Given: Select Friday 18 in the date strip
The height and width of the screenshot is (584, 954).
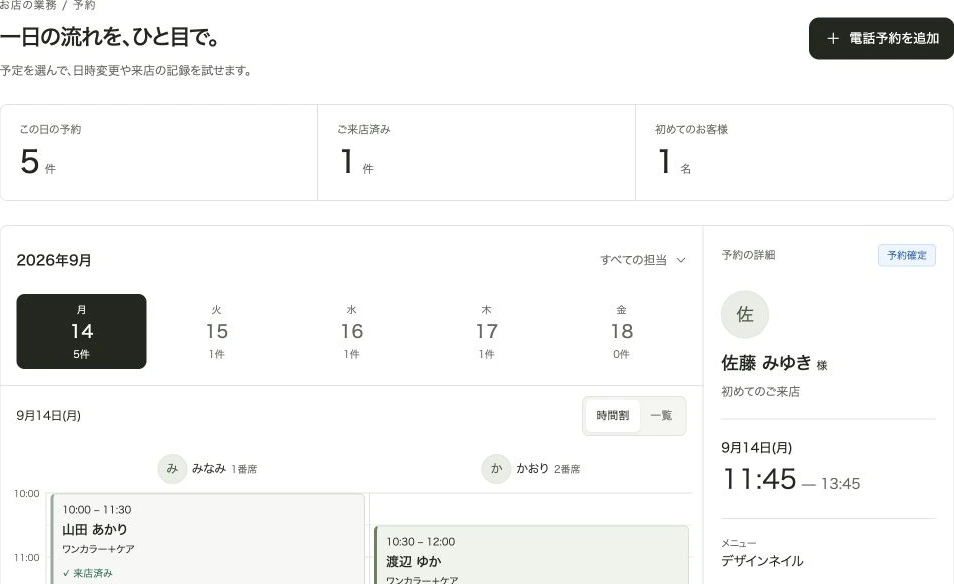Looking at the screenshot, I should [x=622, y=332].
